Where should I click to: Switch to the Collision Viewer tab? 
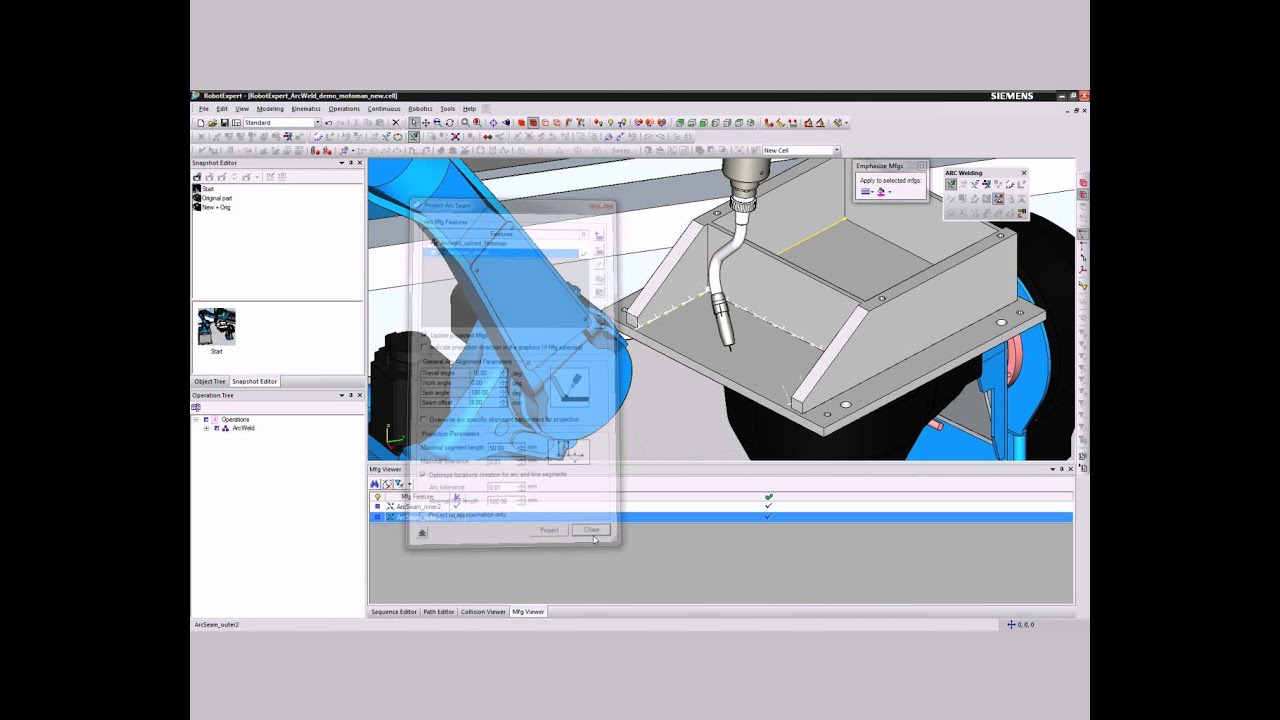pyautogui.click(x=483, y=612)
